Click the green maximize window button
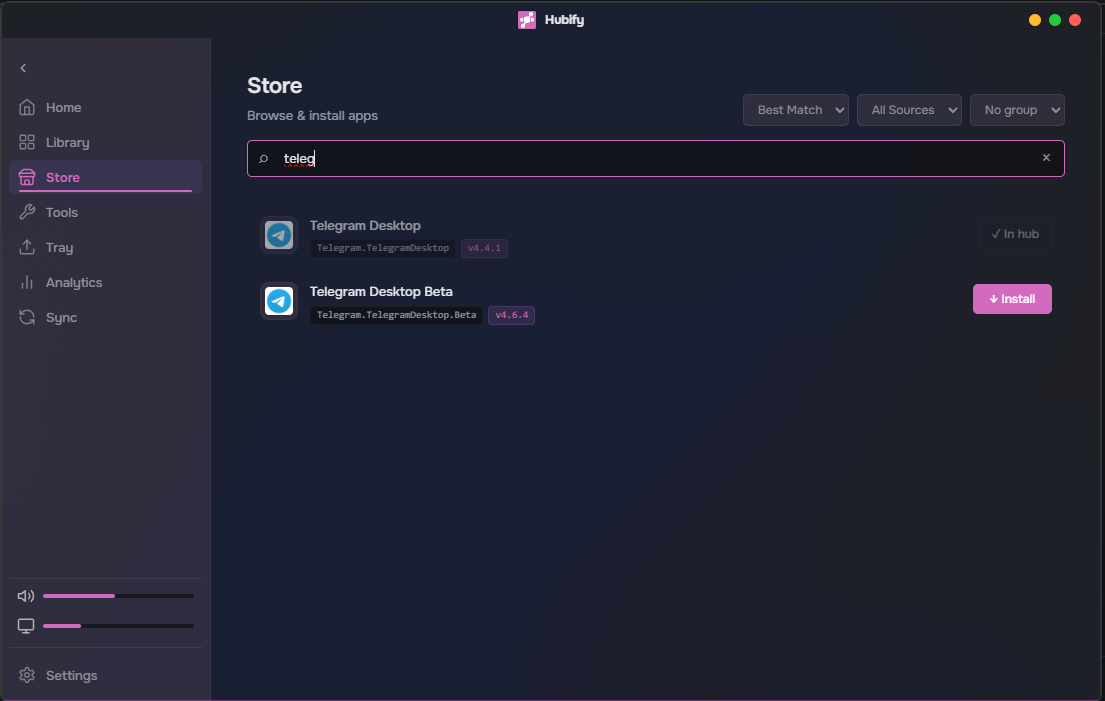1105x701 pixels. pos(1055,20)
